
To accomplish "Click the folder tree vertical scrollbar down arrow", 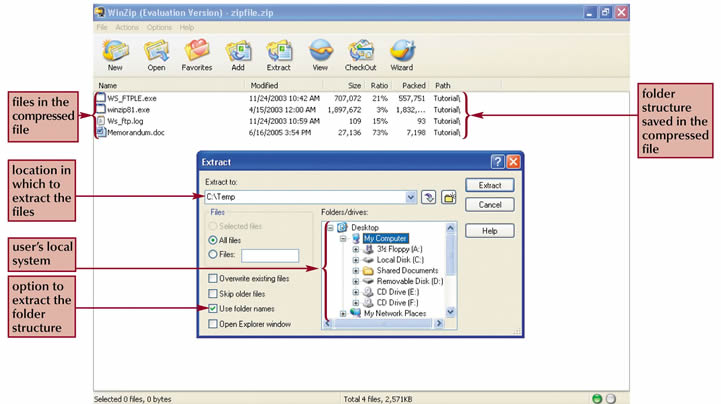I will (x=450, y=312).
